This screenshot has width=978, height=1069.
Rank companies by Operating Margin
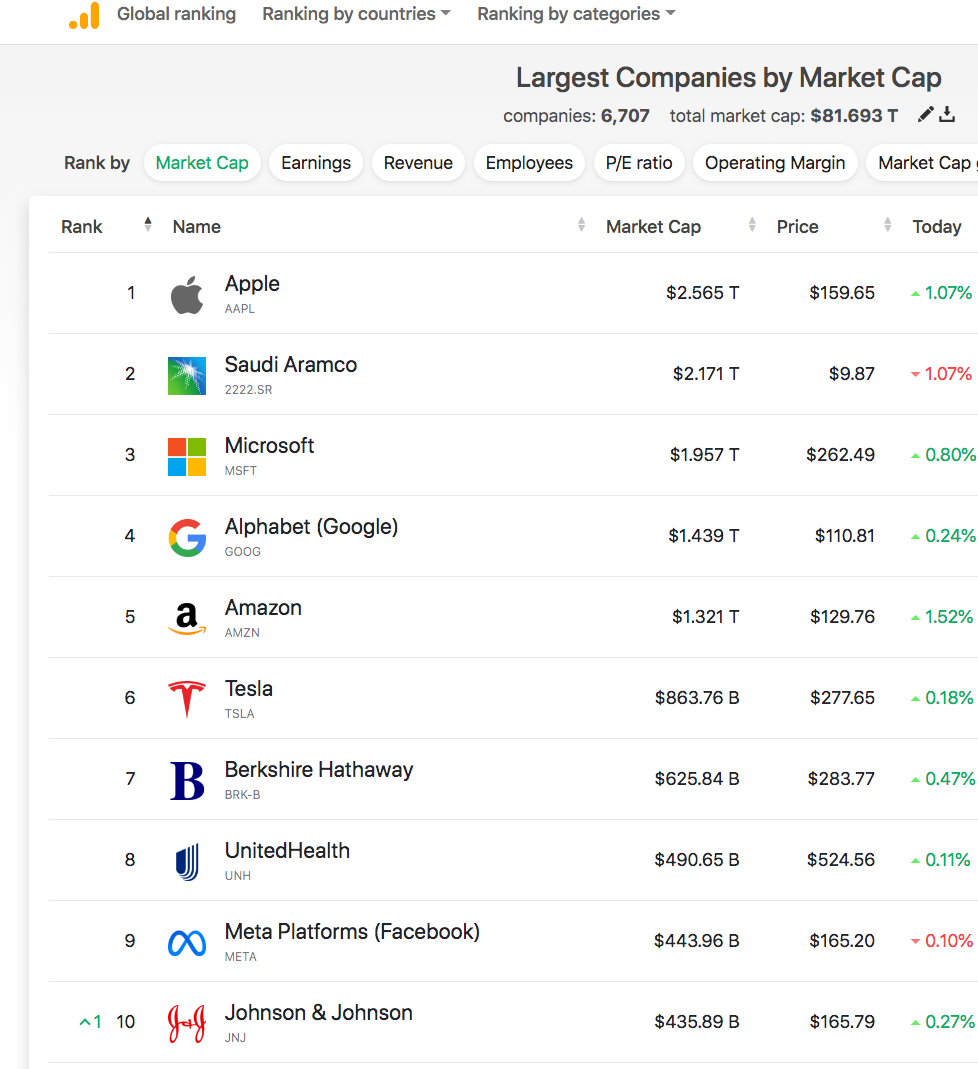point(775,163)
